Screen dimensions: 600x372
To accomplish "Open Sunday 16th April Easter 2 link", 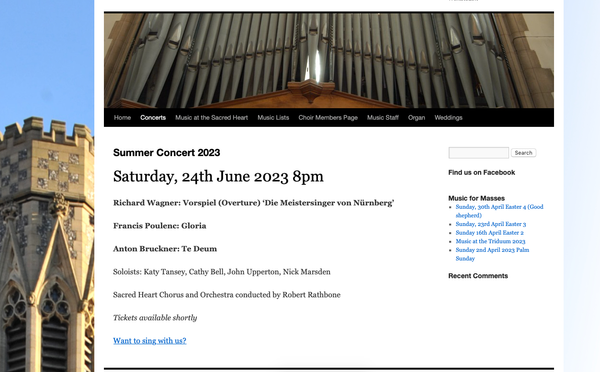I will click(x=489, y=233).
